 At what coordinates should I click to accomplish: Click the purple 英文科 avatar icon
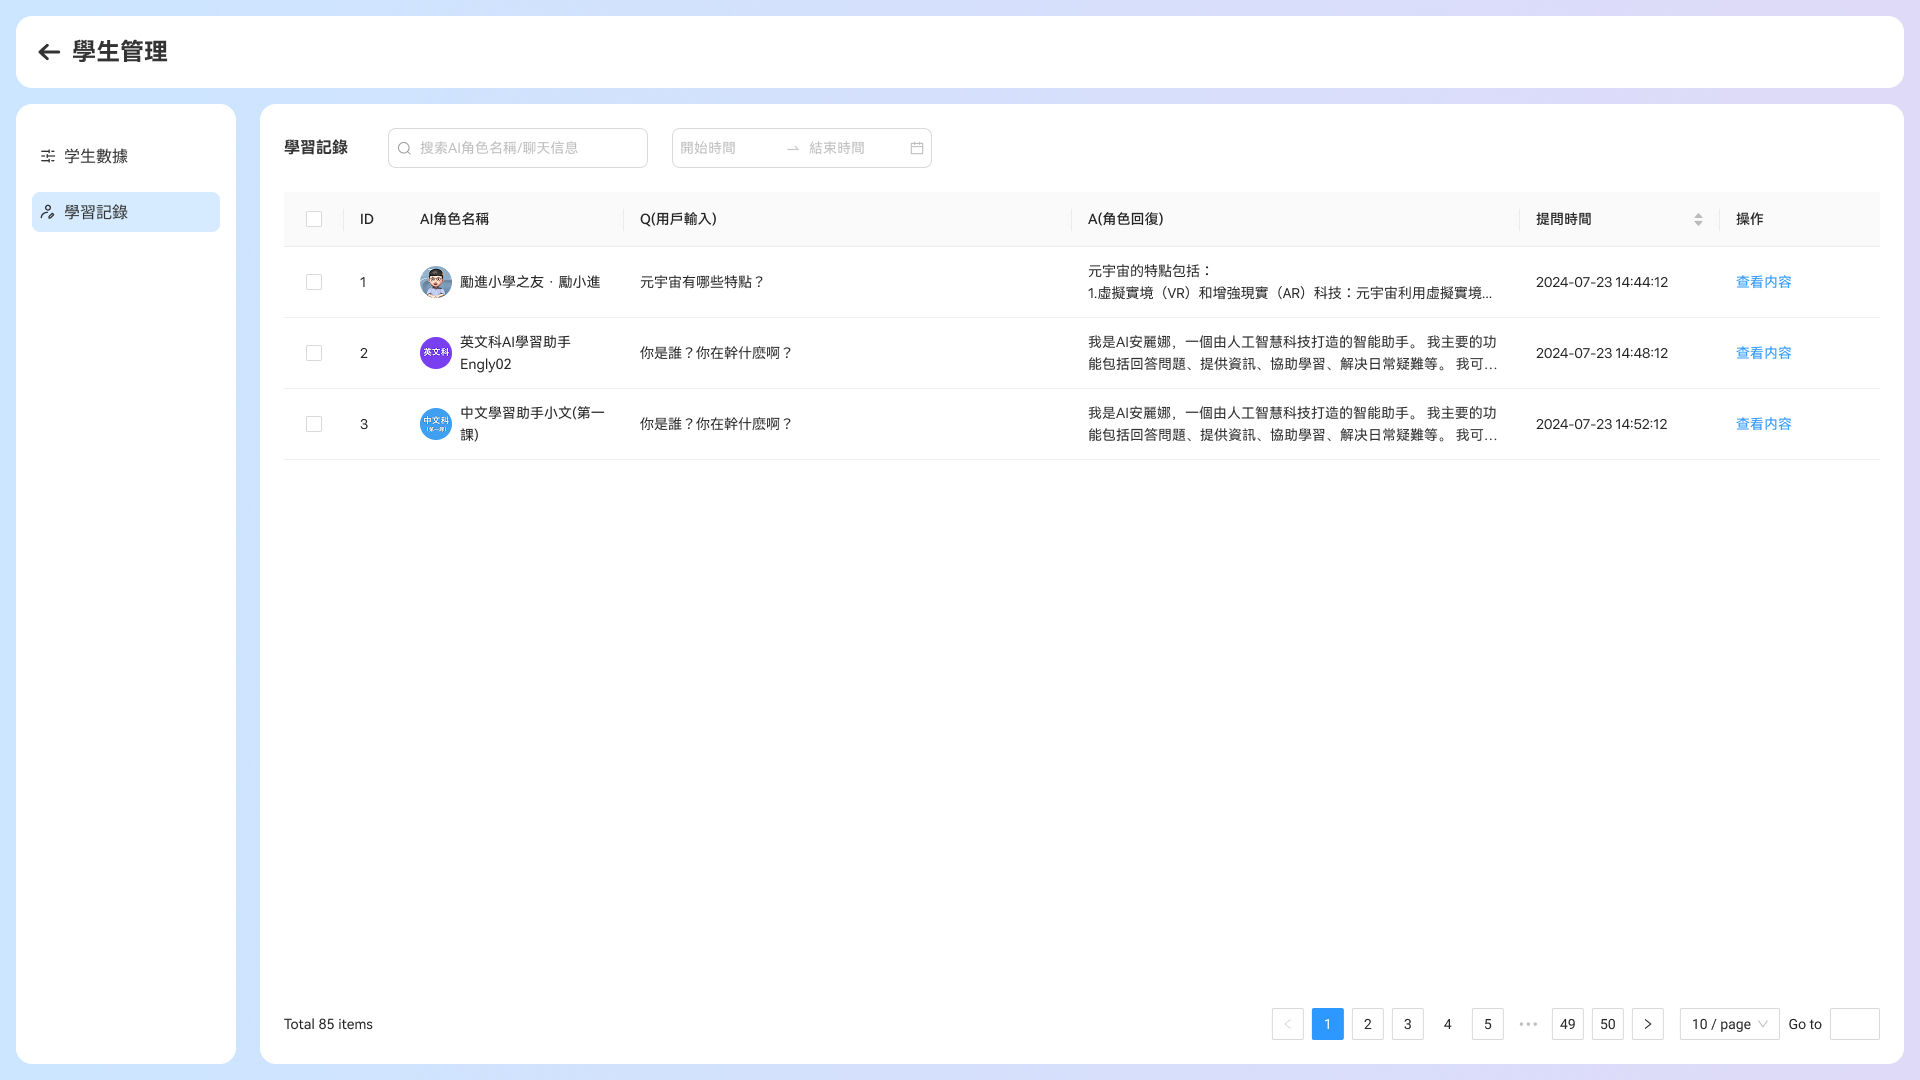[436, 353]
